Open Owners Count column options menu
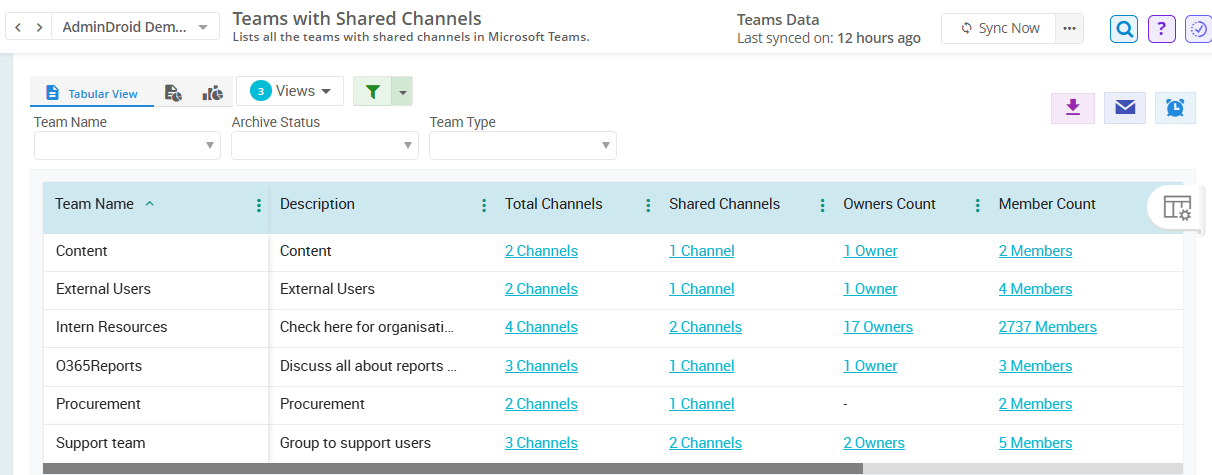The image size is (1212, 475). 977,205
